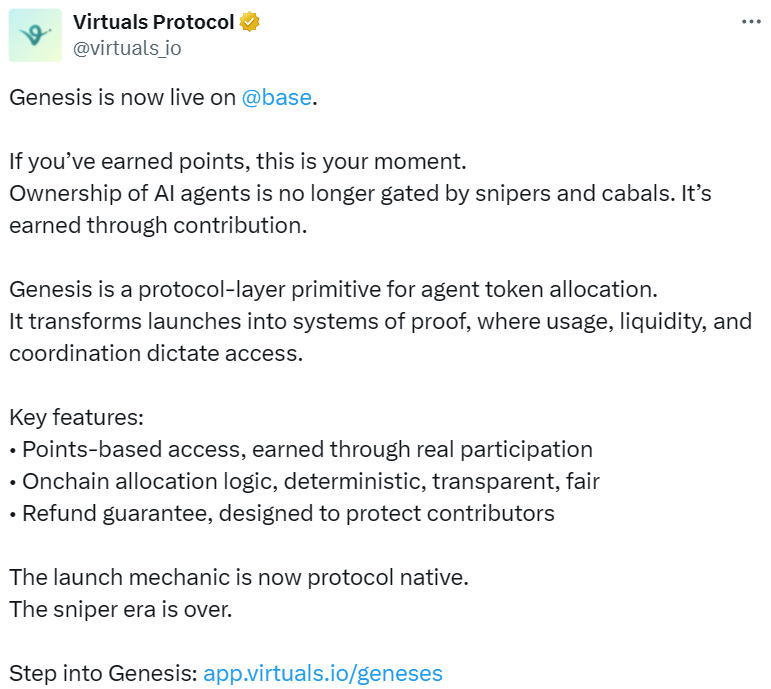Click 'The launch mechanic is now protocol native'
Screen dimensions: 771x689
click(239, 577)
